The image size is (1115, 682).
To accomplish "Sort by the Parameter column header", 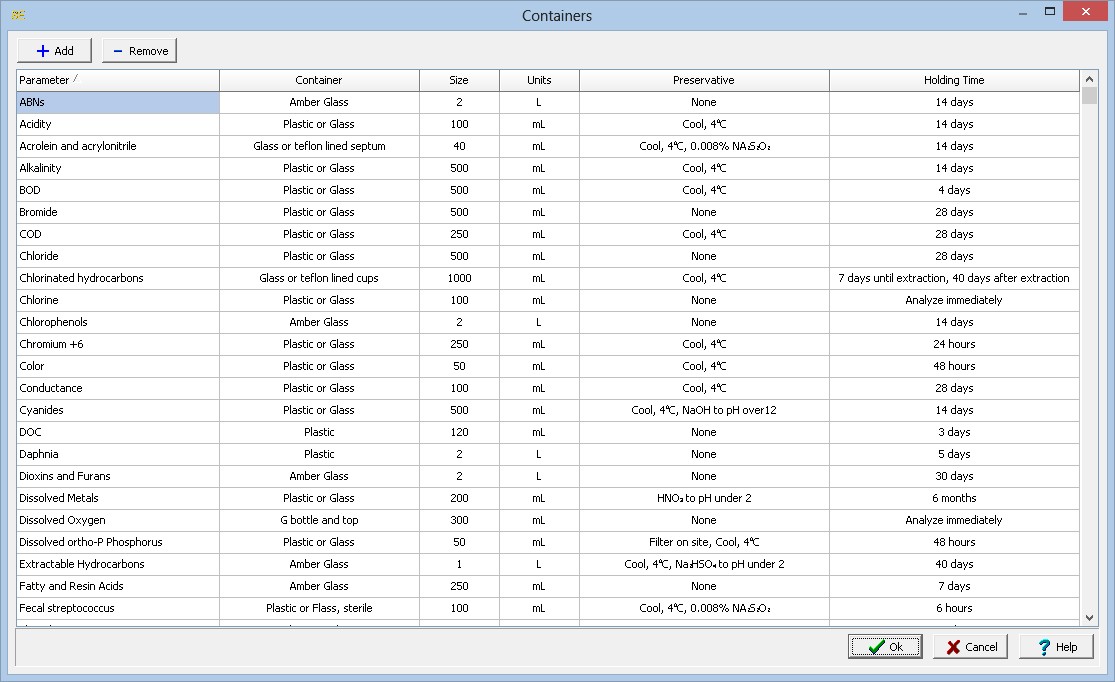I will coord(118,80).
